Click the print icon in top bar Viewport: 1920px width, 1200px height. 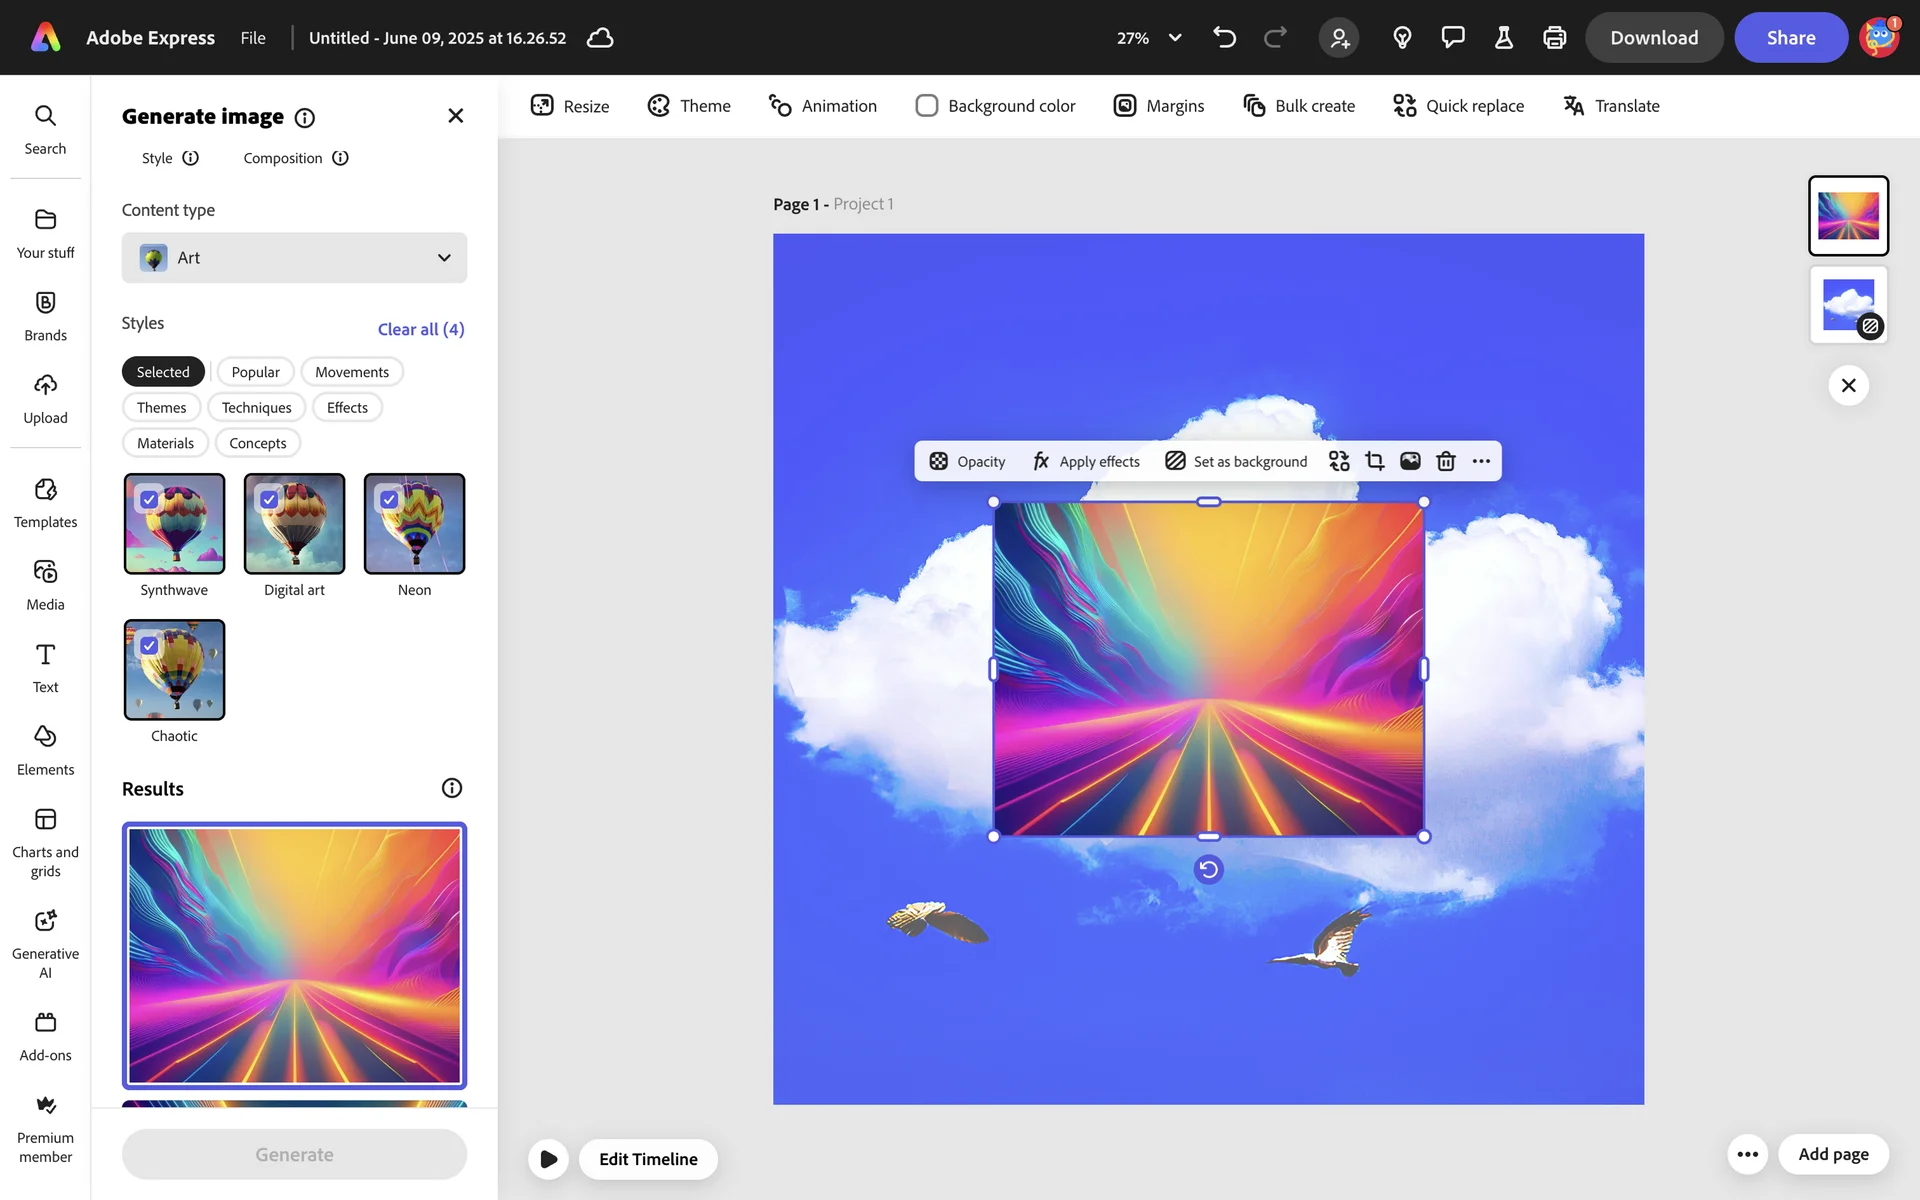point(1554,38)
